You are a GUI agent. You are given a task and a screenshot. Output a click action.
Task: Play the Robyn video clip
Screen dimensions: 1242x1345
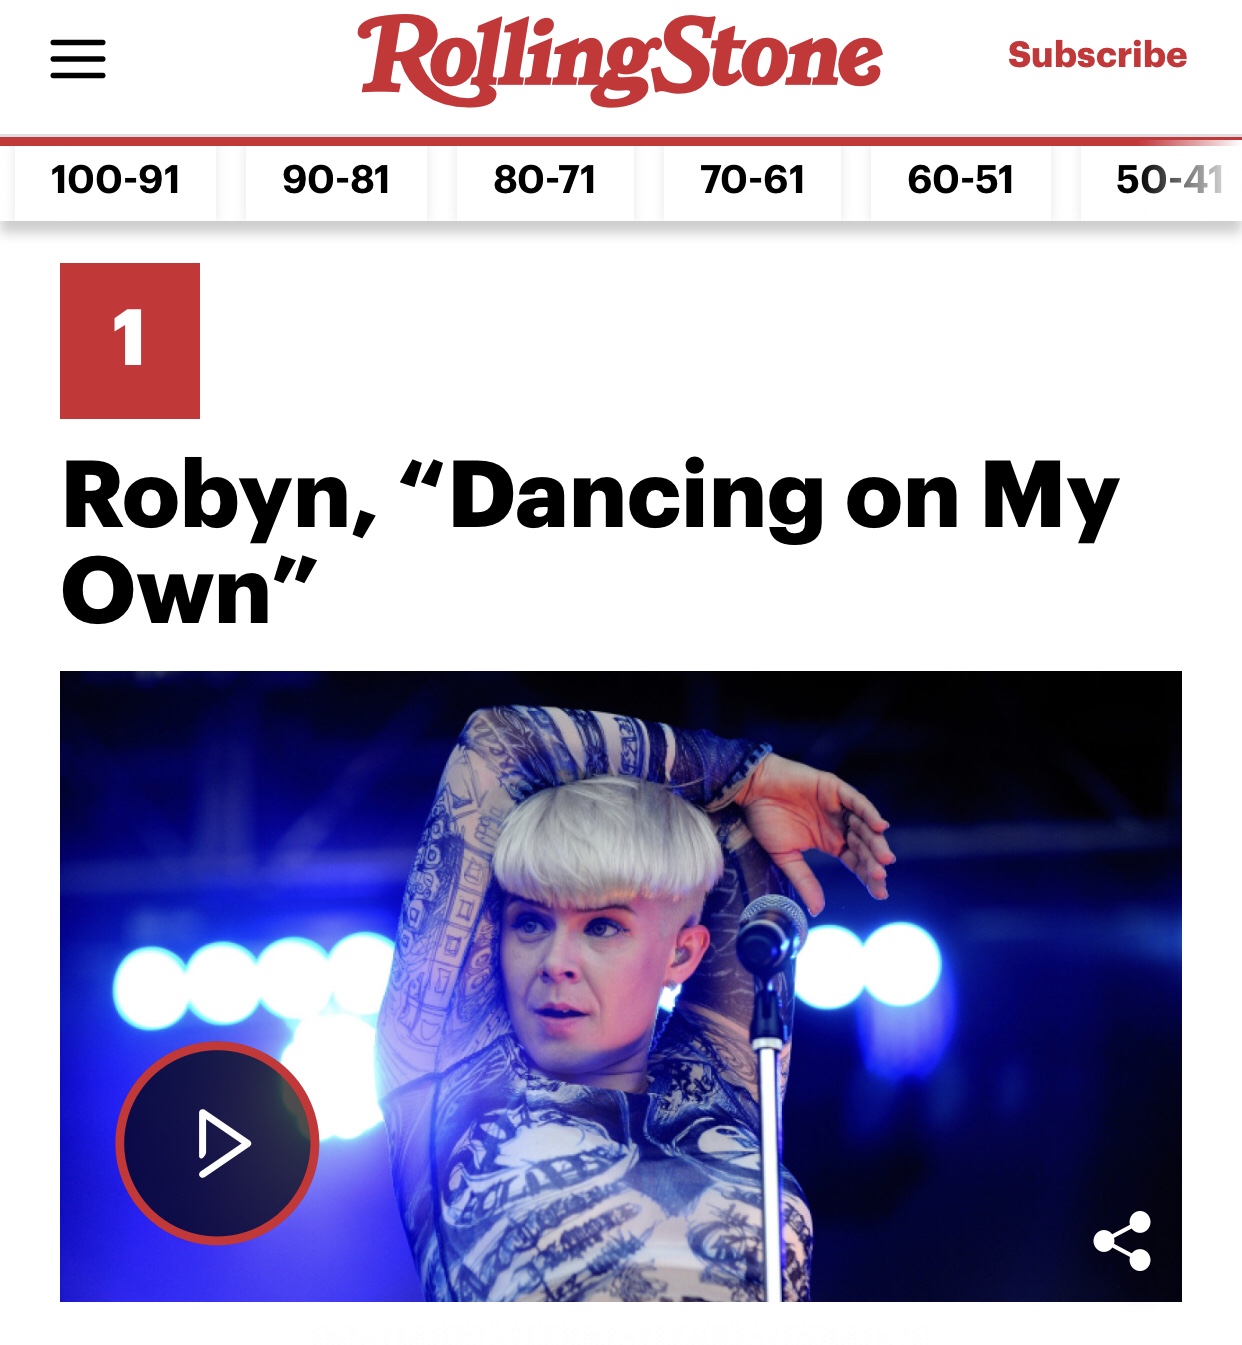(218, 1143)
